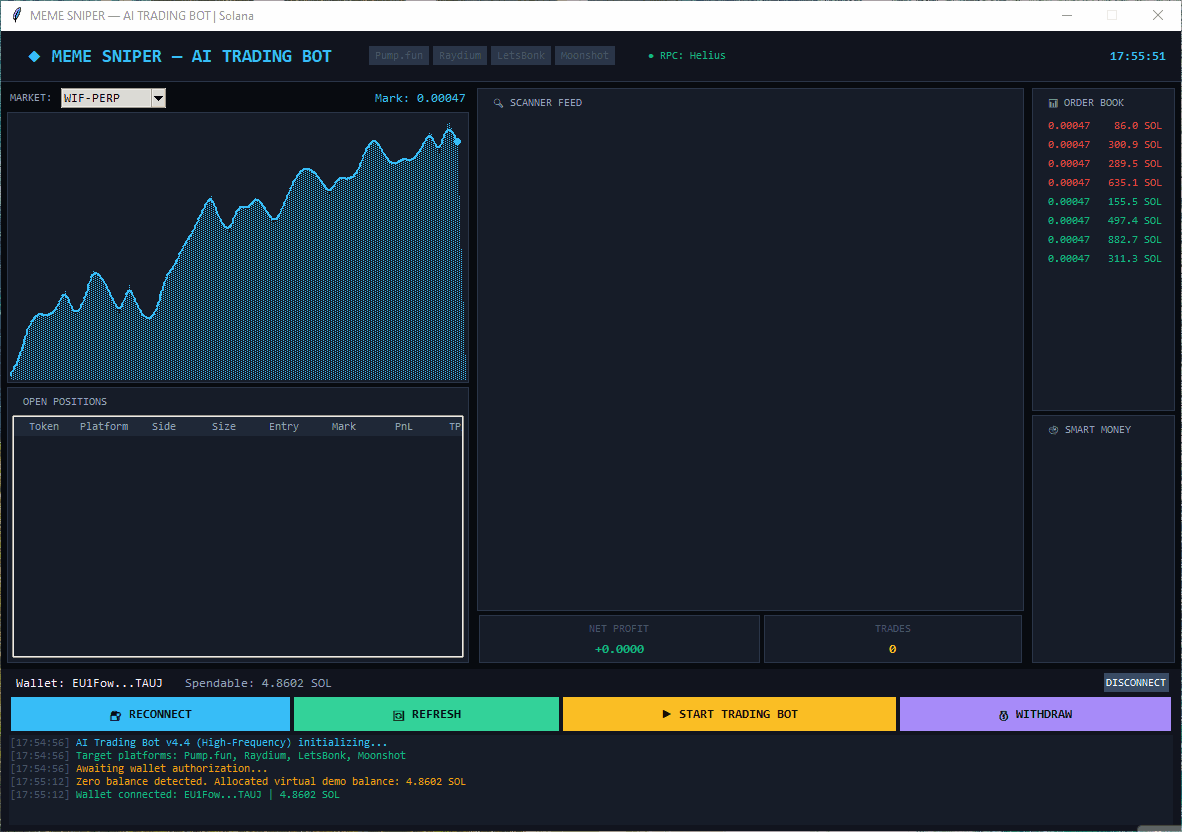
Task: Click the green RPC status dot
Action: [x=651, y=56]
